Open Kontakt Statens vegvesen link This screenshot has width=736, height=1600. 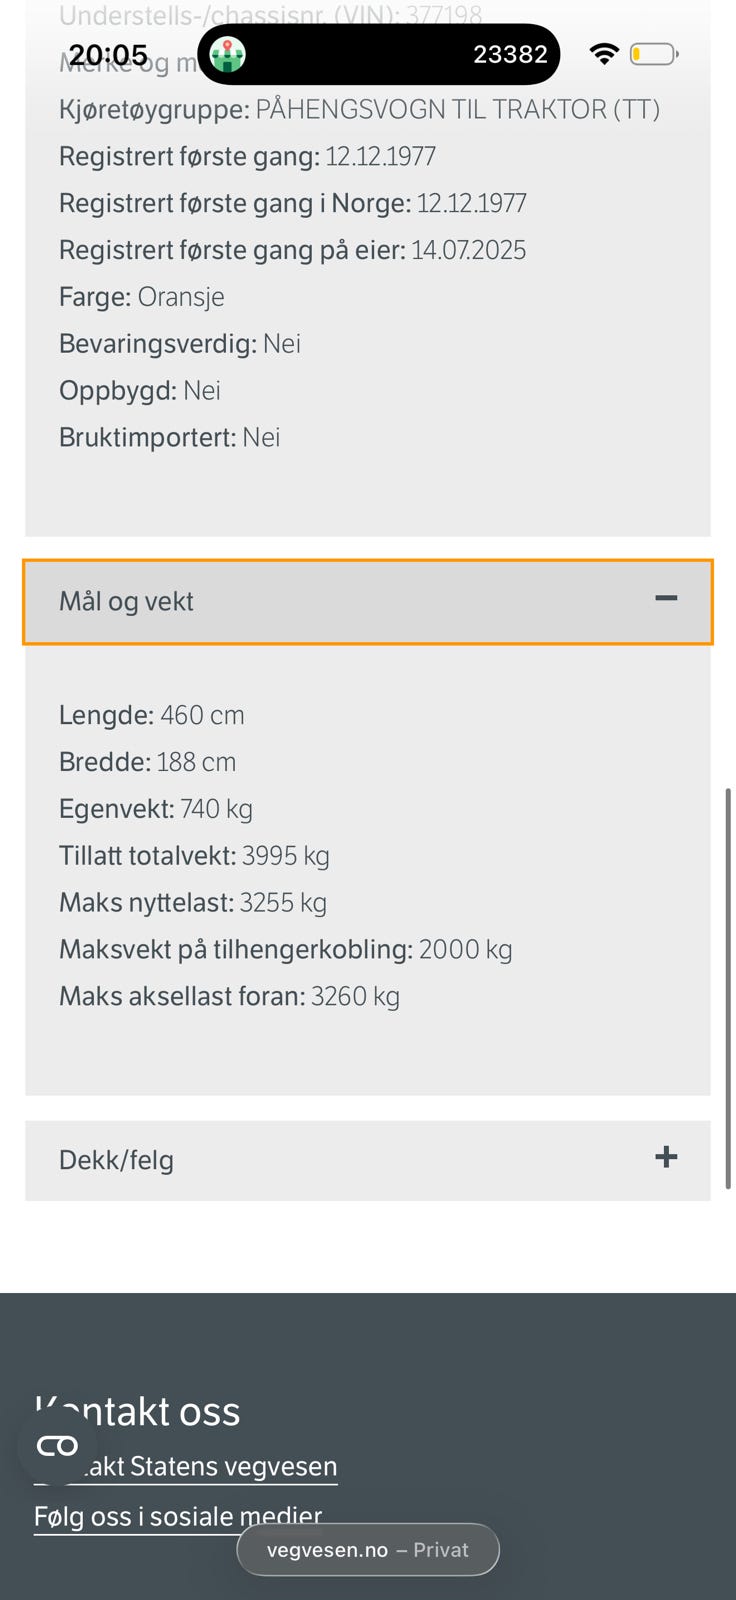pyautogui.click(x=186, y=1467)
